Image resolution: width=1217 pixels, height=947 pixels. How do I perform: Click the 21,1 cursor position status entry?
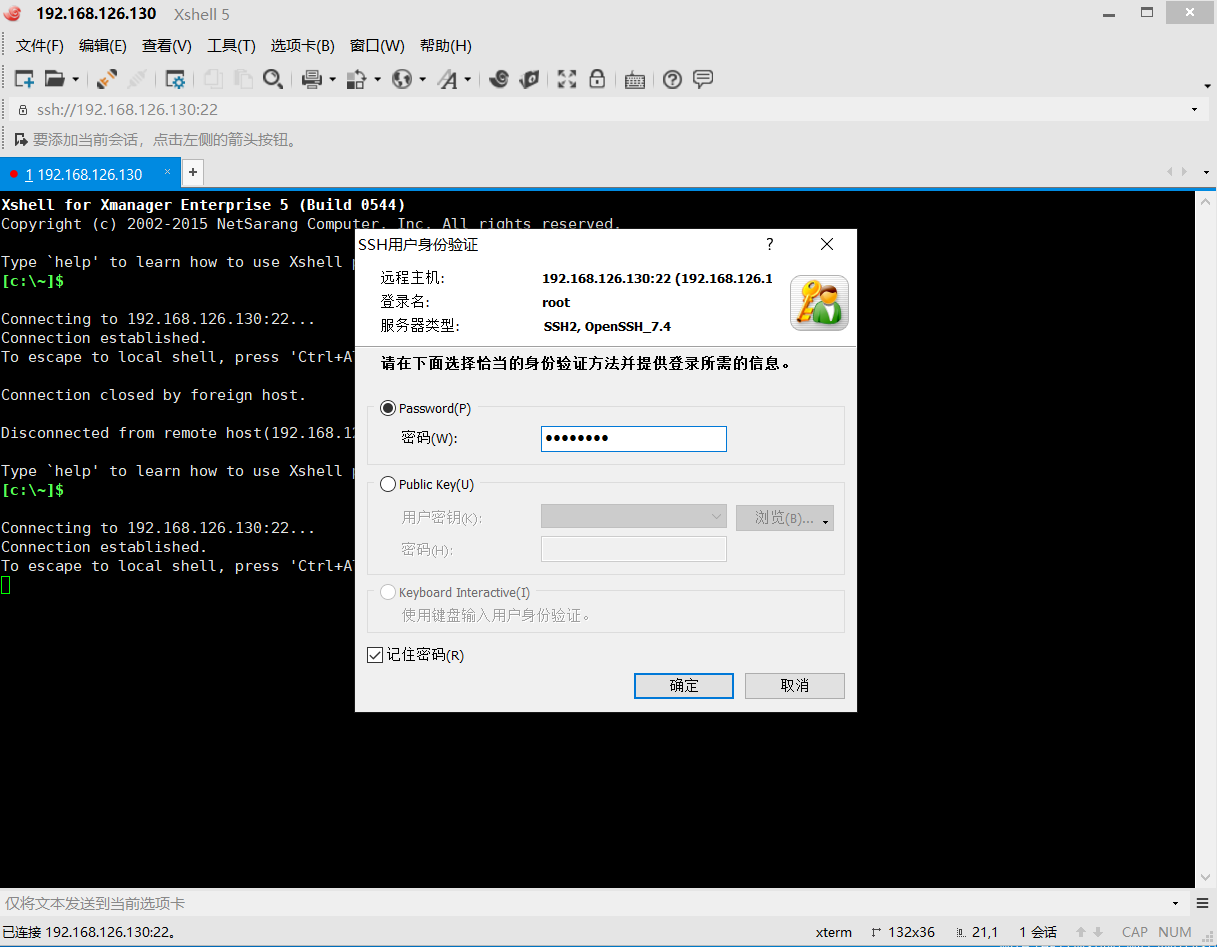(x=977, y=932)
